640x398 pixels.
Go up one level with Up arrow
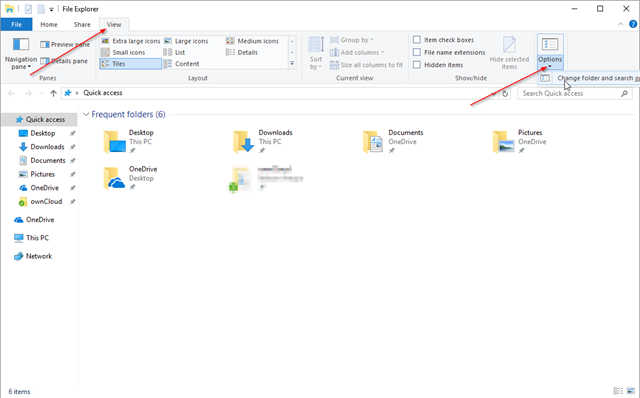click(53, 93)
